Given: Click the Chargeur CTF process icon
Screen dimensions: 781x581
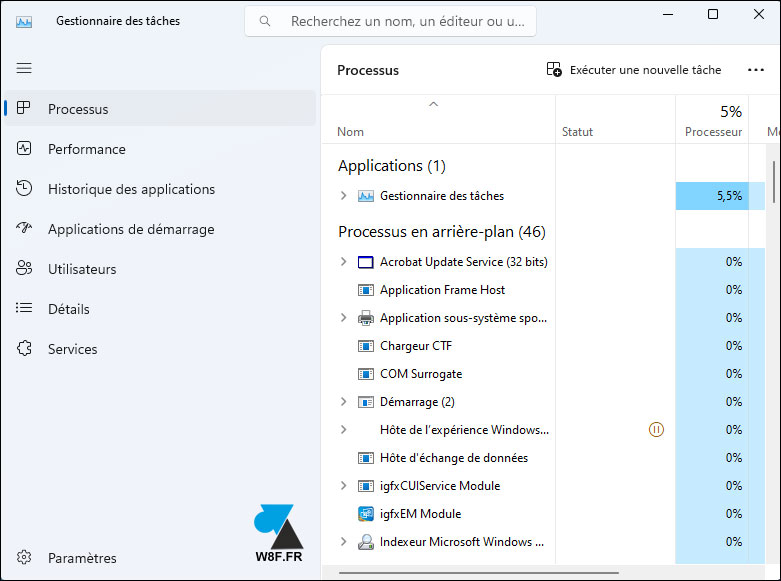Looking at the screenshot, I should click(366, 346).
